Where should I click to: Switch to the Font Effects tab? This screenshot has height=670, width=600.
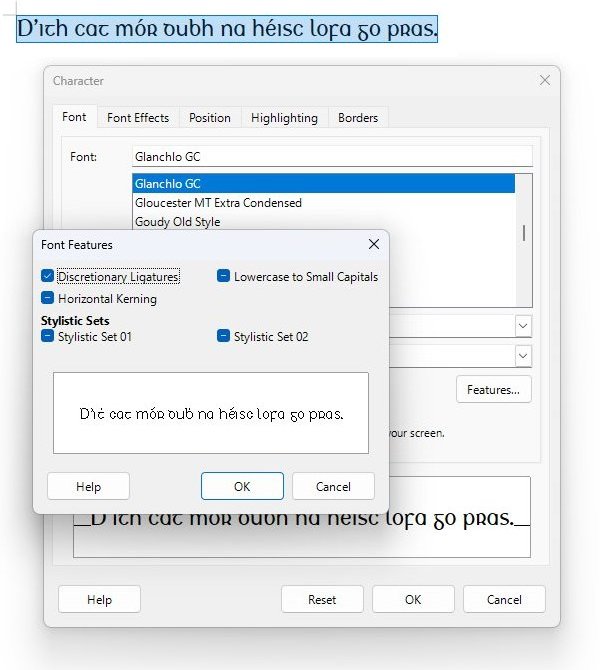tap(138, 118)
